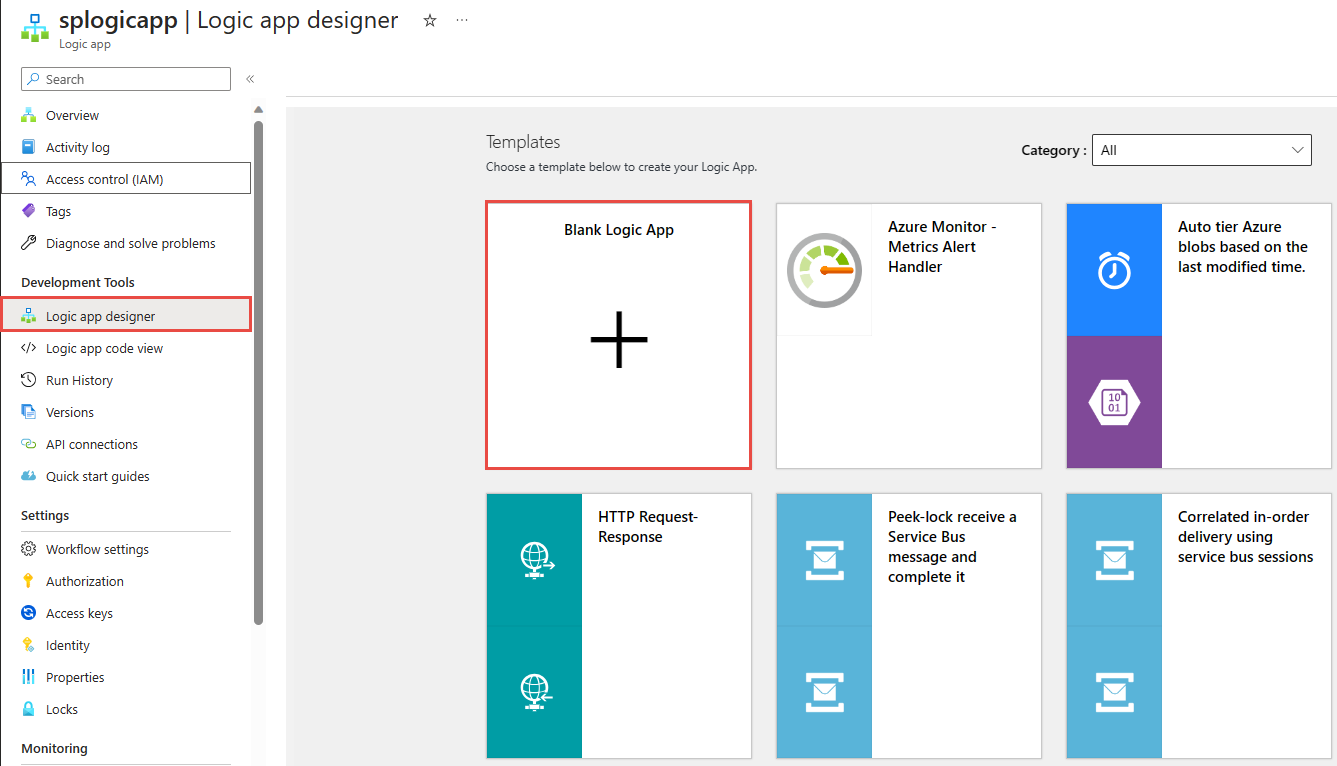1337x766 pixels.
Task: Click the plus icon in Blank Logic App
Action: coord(619,340)
